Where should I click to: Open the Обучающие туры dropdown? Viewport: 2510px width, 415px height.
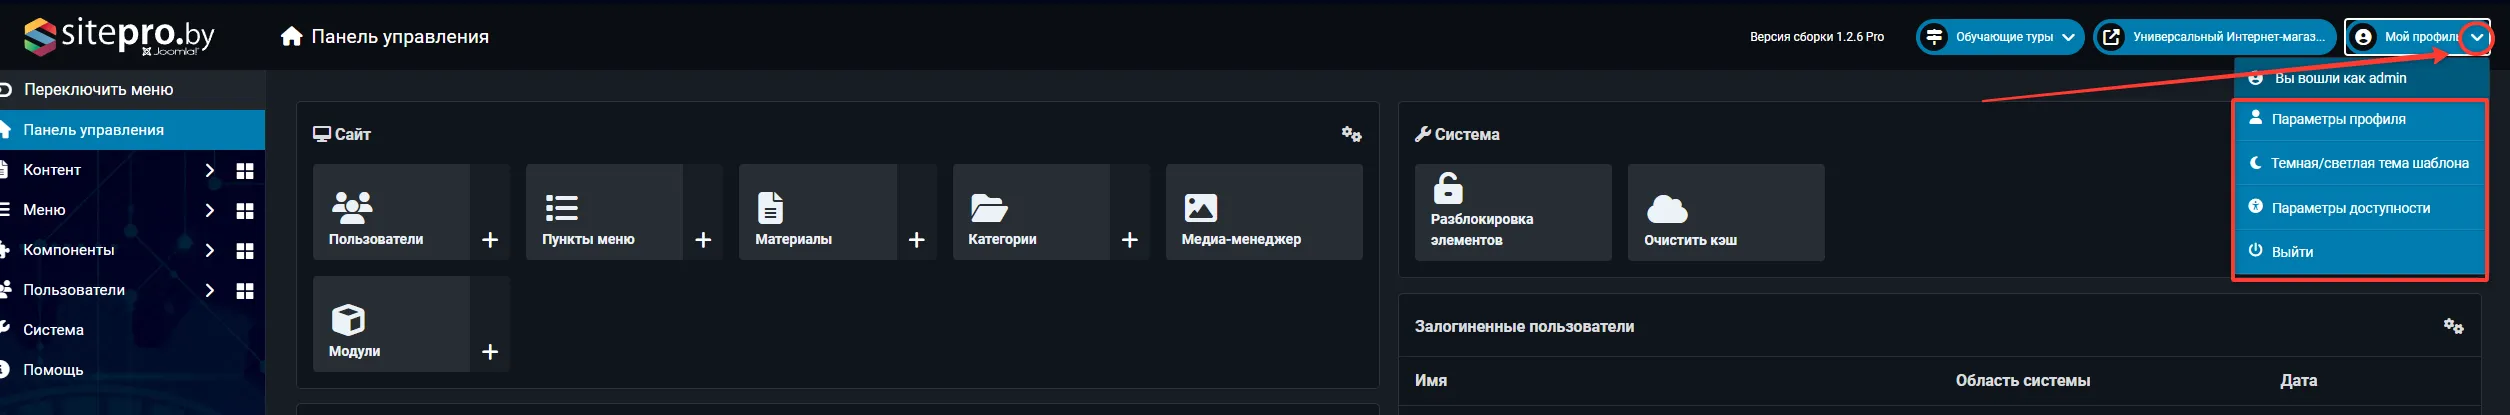pos(2000,37)
